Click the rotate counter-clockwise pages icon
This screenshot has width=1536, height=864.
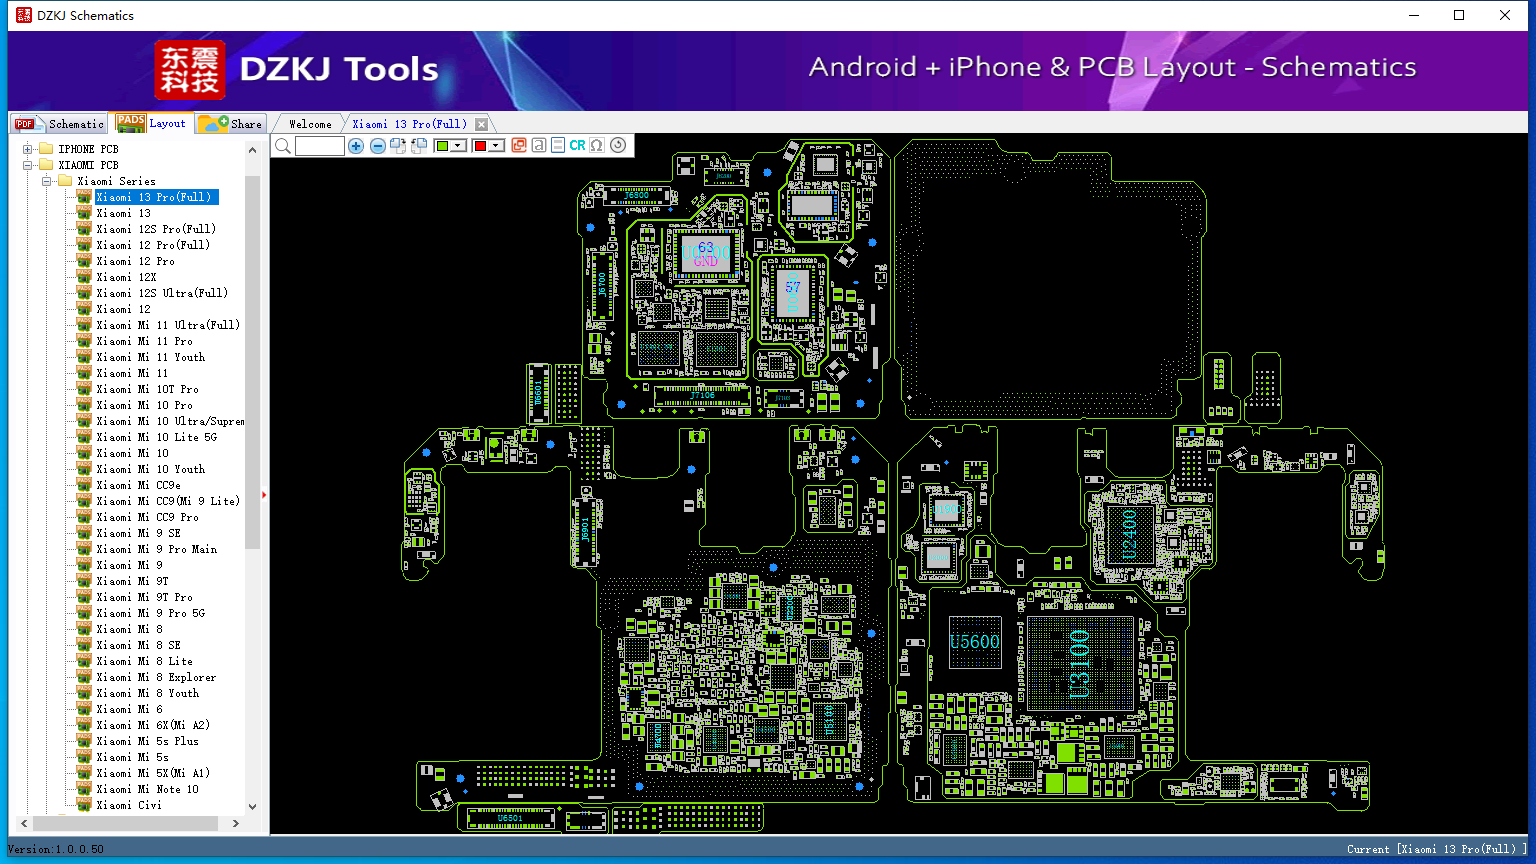[x=419, y=146]
